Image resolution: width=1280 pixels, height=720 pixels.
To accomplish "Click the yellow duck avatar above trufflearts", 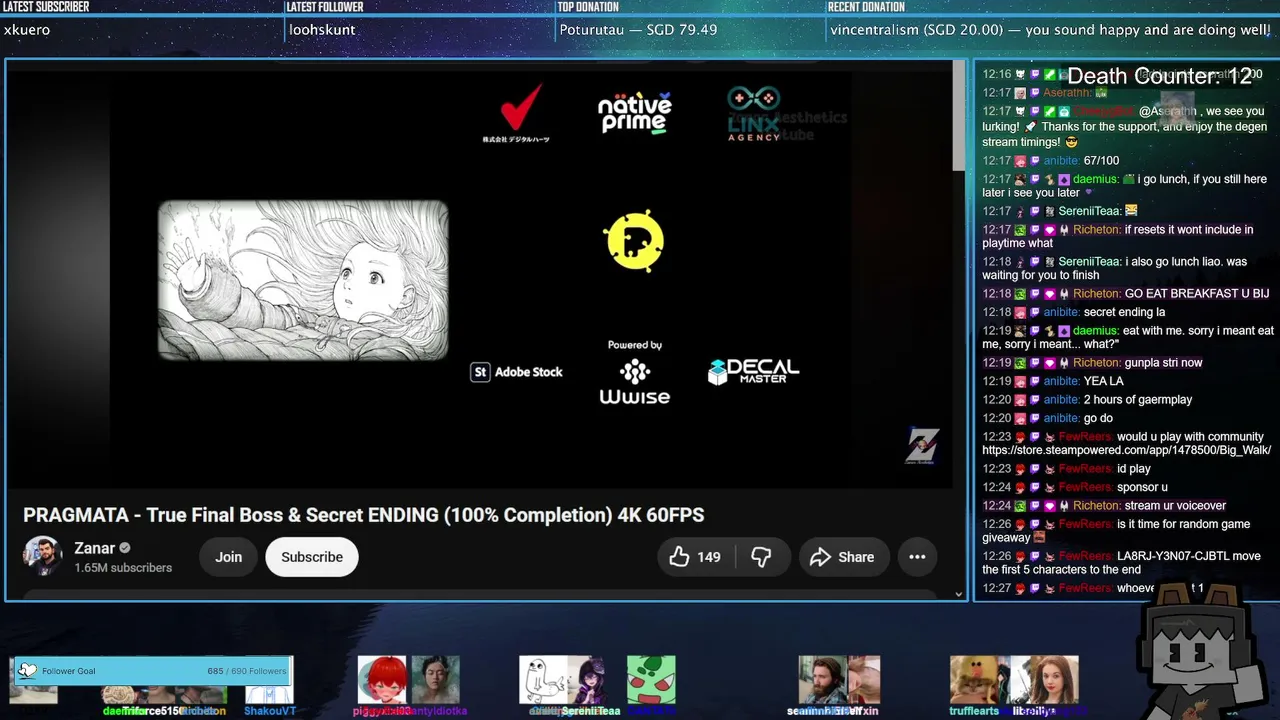I will [x=974, y=680].
